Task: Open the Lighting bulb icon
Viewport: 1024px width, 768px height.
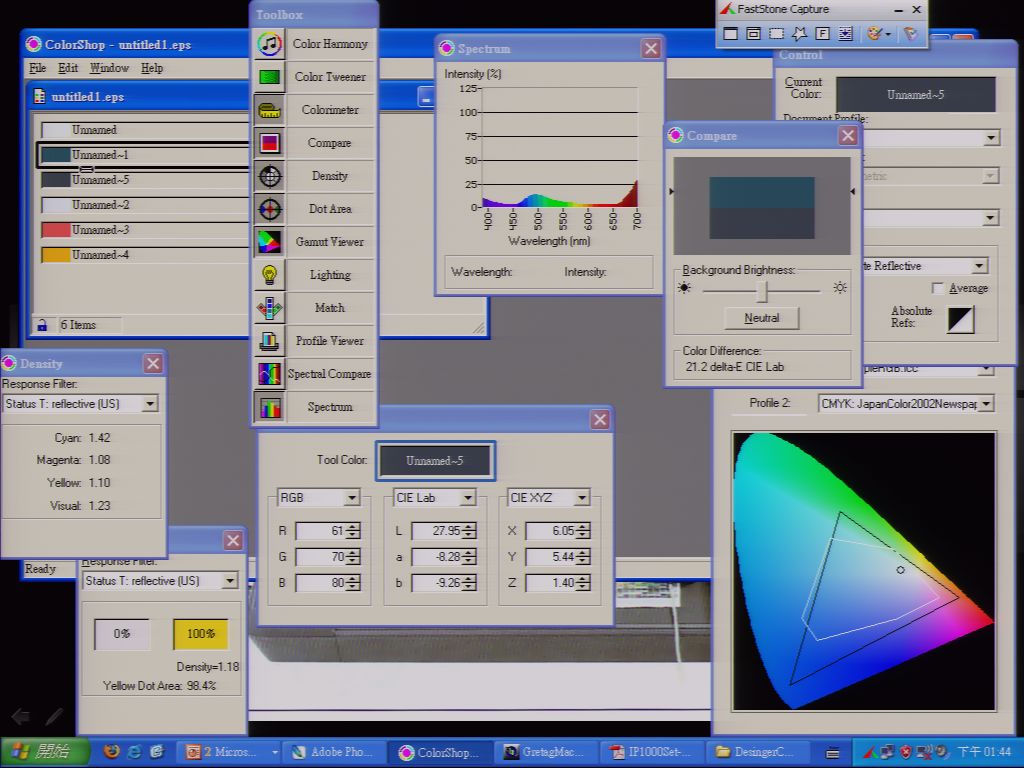Action: (x=269, y=275)
